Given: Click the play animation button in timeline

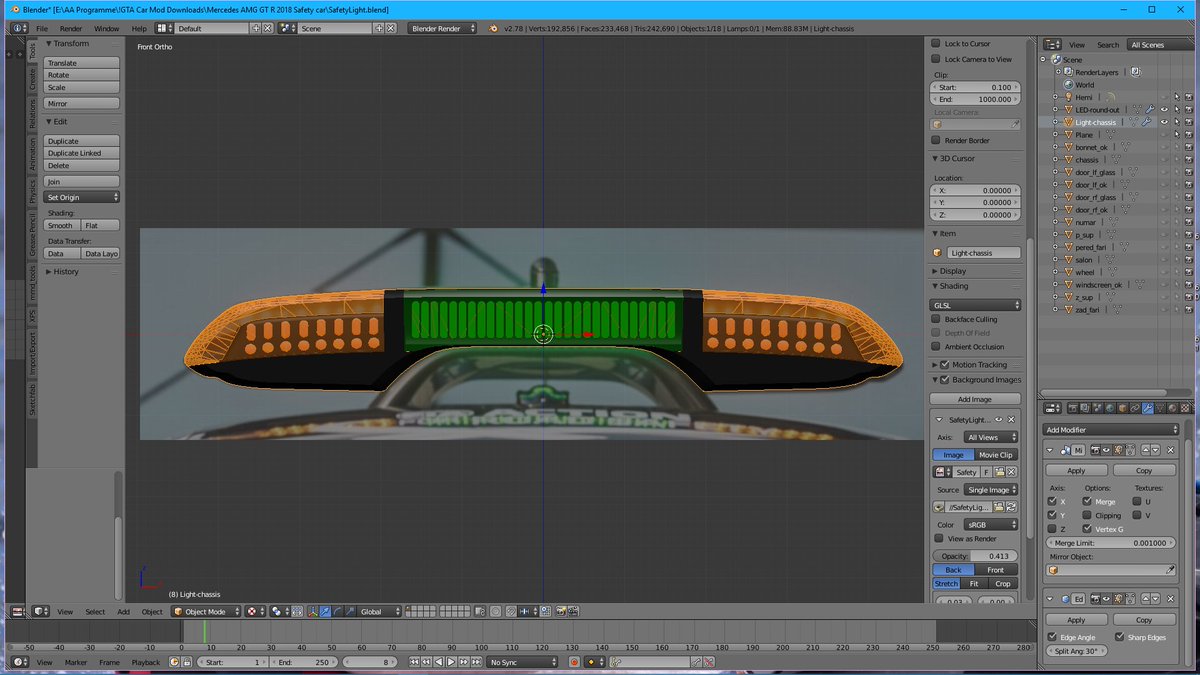Looking at the screenshot, I should coord(451,662).
